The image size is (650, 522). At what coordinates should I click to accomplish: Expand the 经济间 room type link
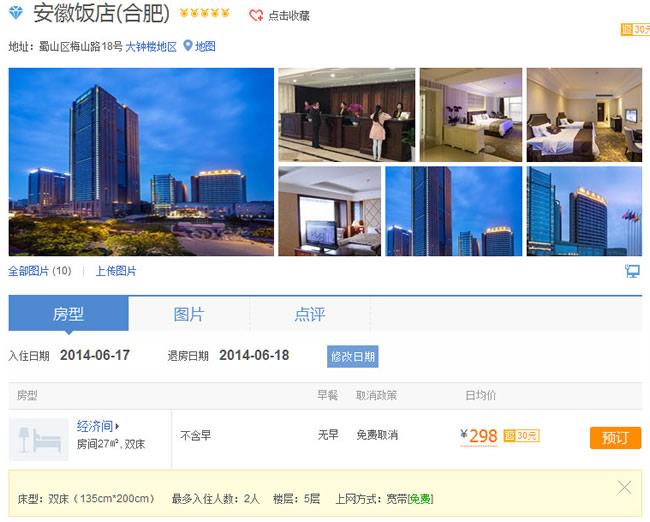coord(98,426)
